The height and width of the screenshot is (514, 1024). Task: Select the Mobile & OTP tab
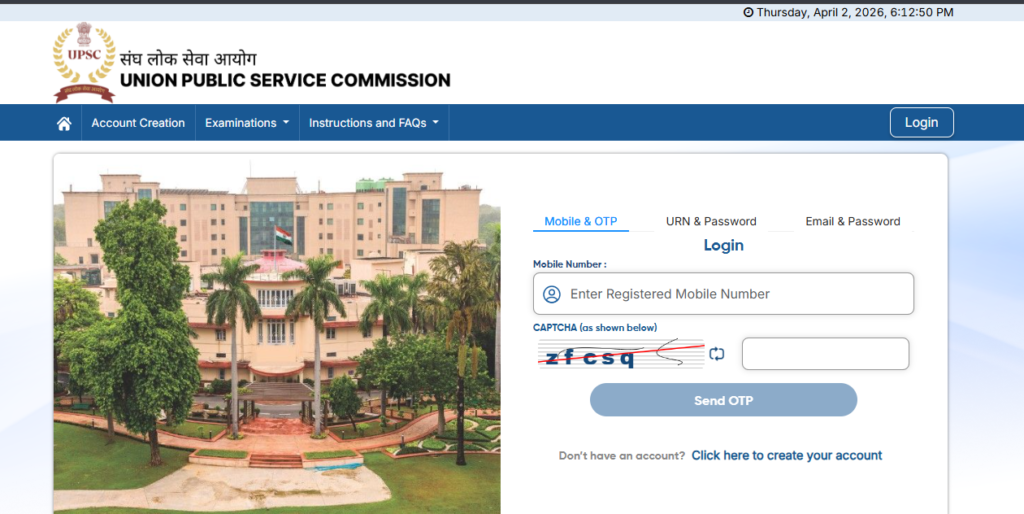coord(581,221)
